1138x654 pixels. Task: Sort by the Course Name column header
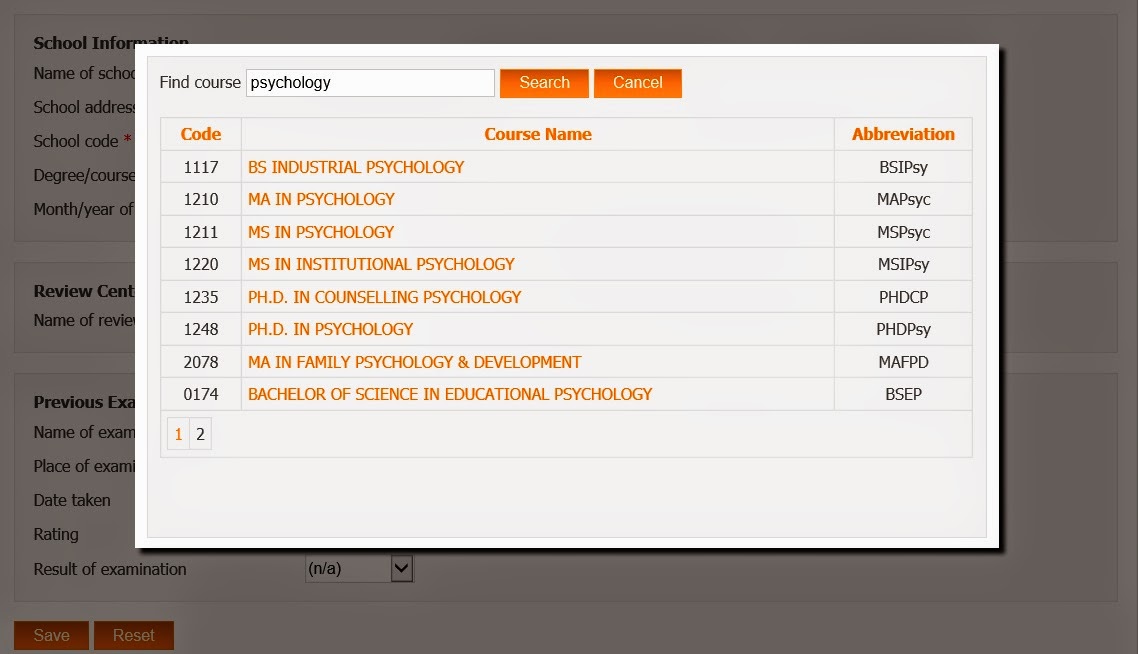(x=537, y=134)
